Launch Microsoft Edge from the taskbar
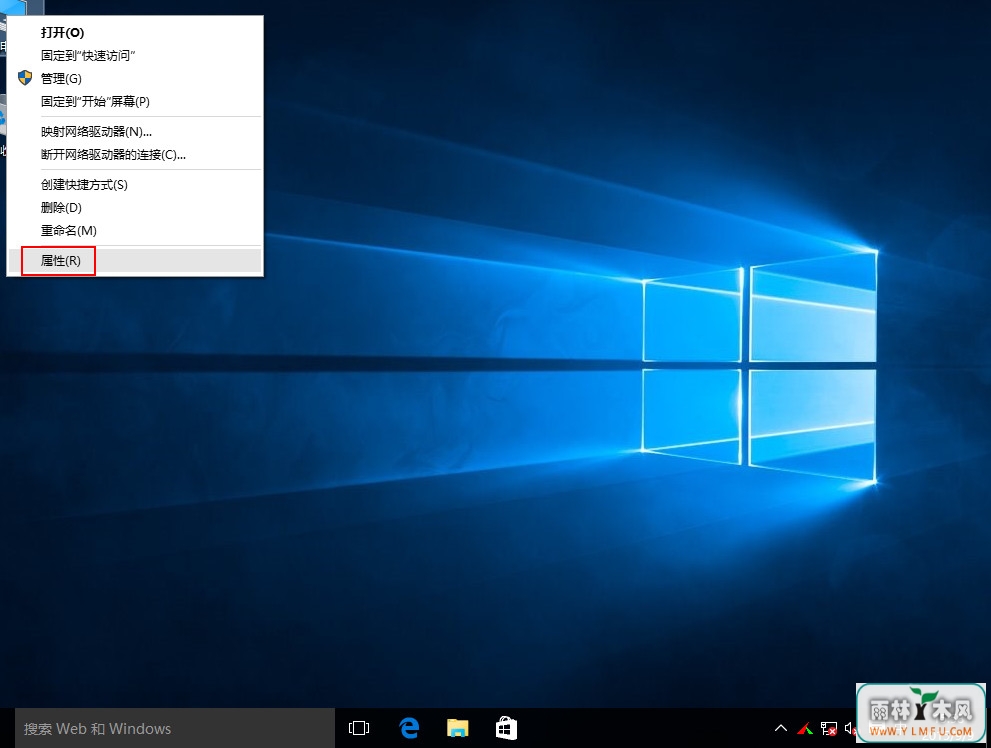The height and width of the screenshot is (748, 991). [409, 728]
